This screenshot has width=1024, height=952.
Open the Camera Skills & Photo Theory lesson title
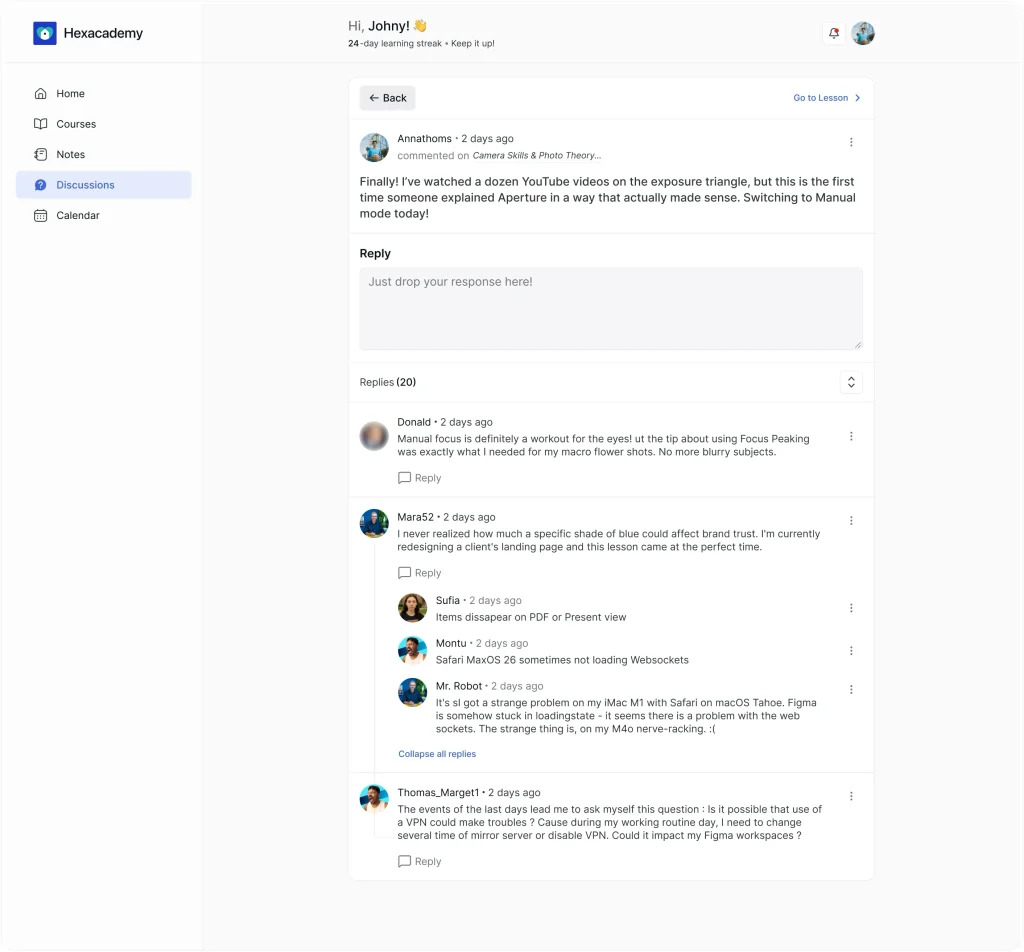click(x=536, y=155)
